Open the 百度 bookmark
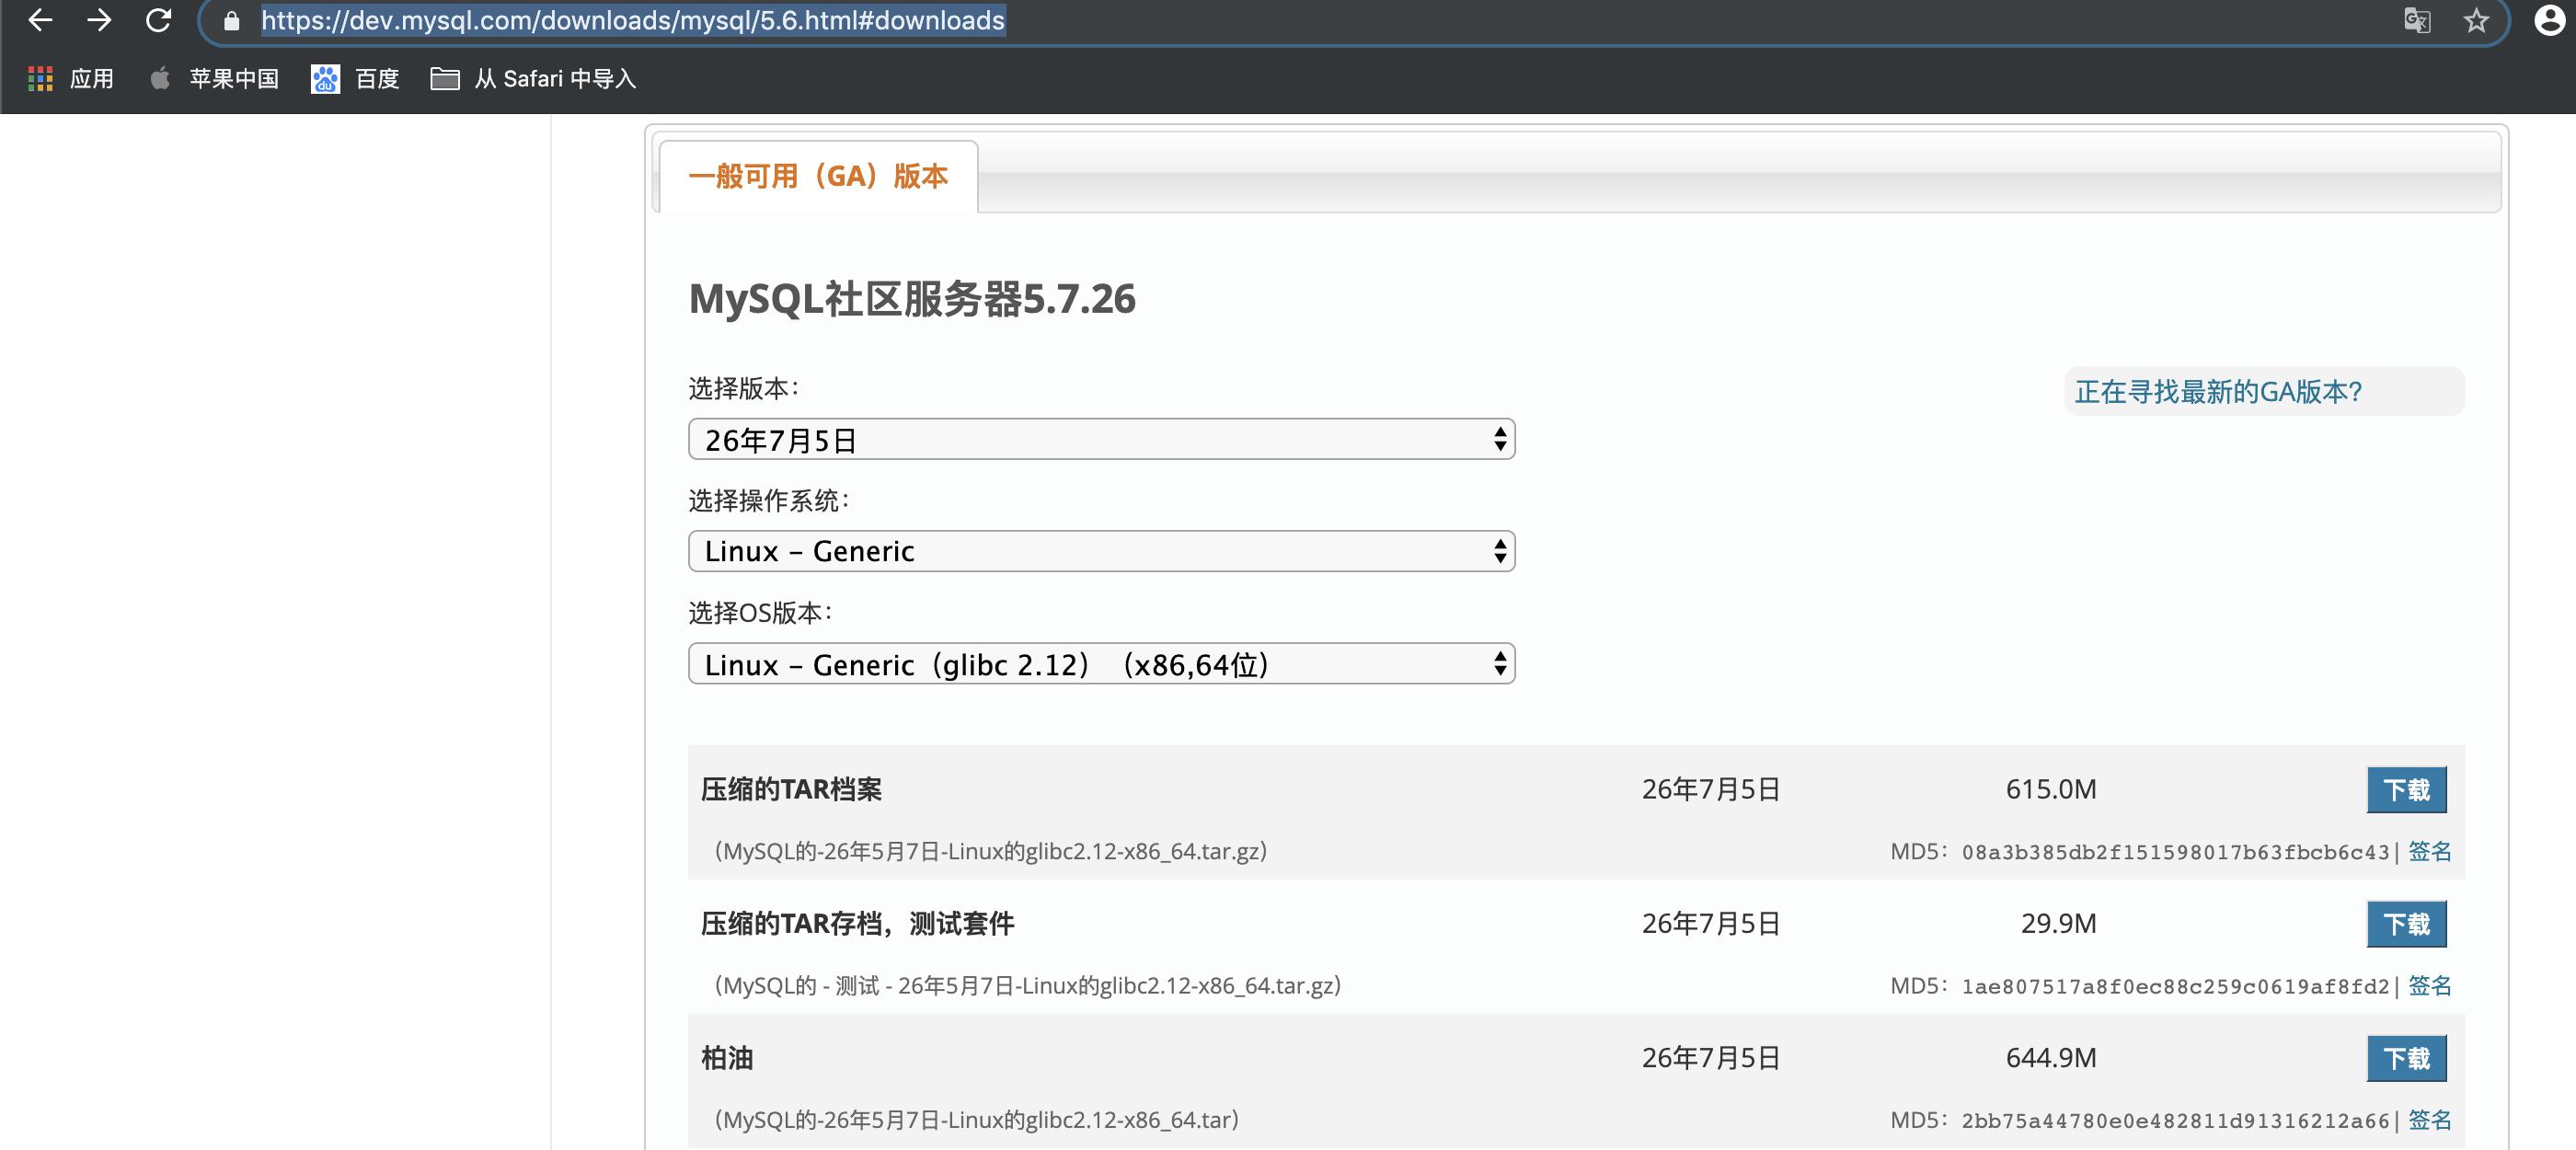Image resolution: width=2576 pixels, height=1150 pixels. [355, 79]
